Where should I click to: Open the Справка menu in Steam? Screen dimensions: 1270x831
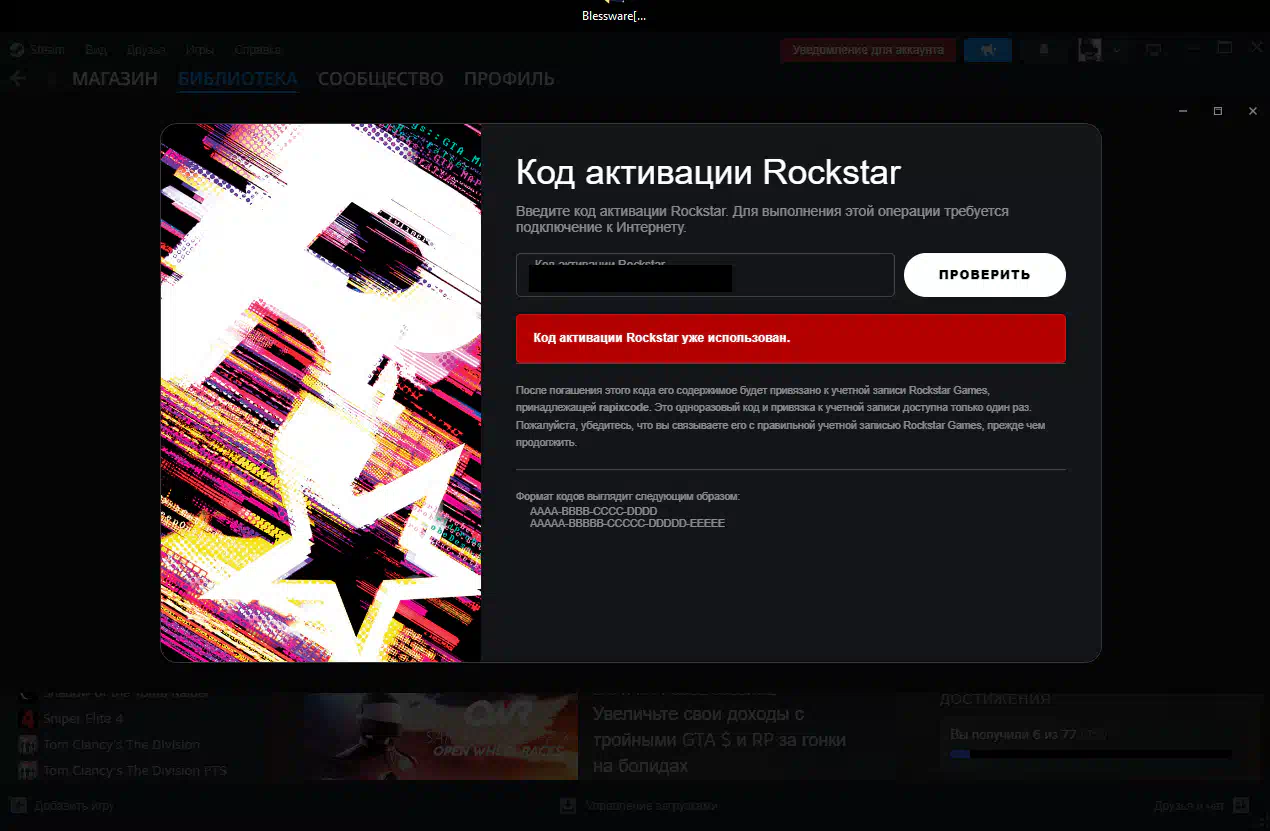coord(258,50)
